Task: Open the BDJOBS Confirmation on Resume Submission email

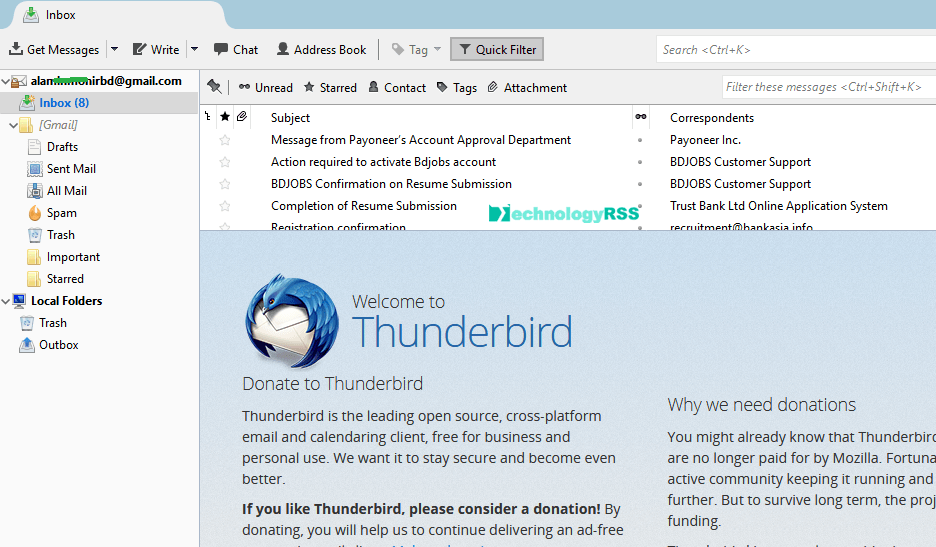Action: (391, 184)
